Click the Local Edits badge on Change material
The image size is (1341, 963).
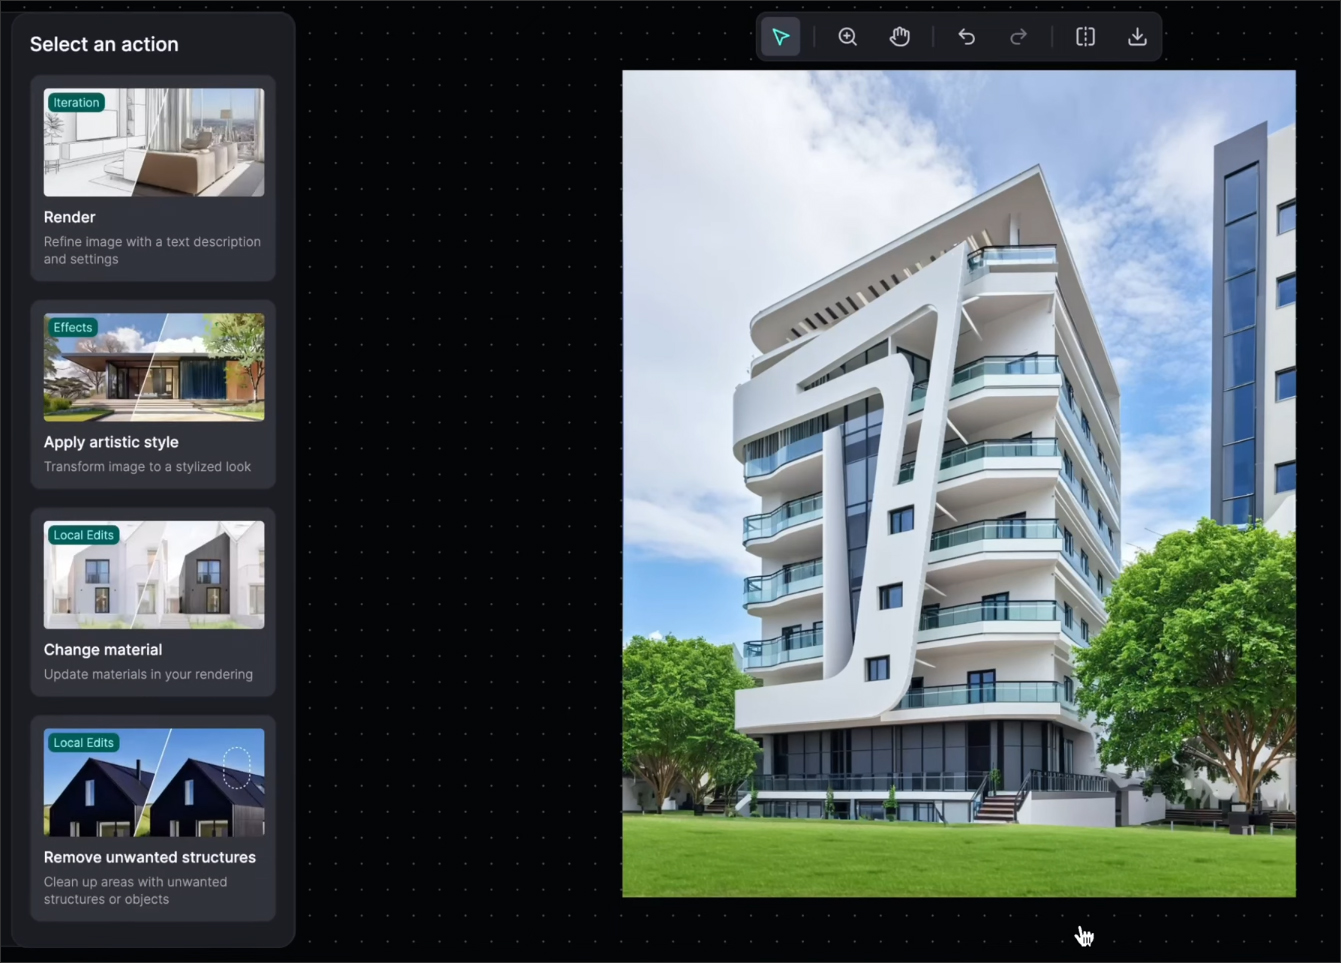pos(84,535)
